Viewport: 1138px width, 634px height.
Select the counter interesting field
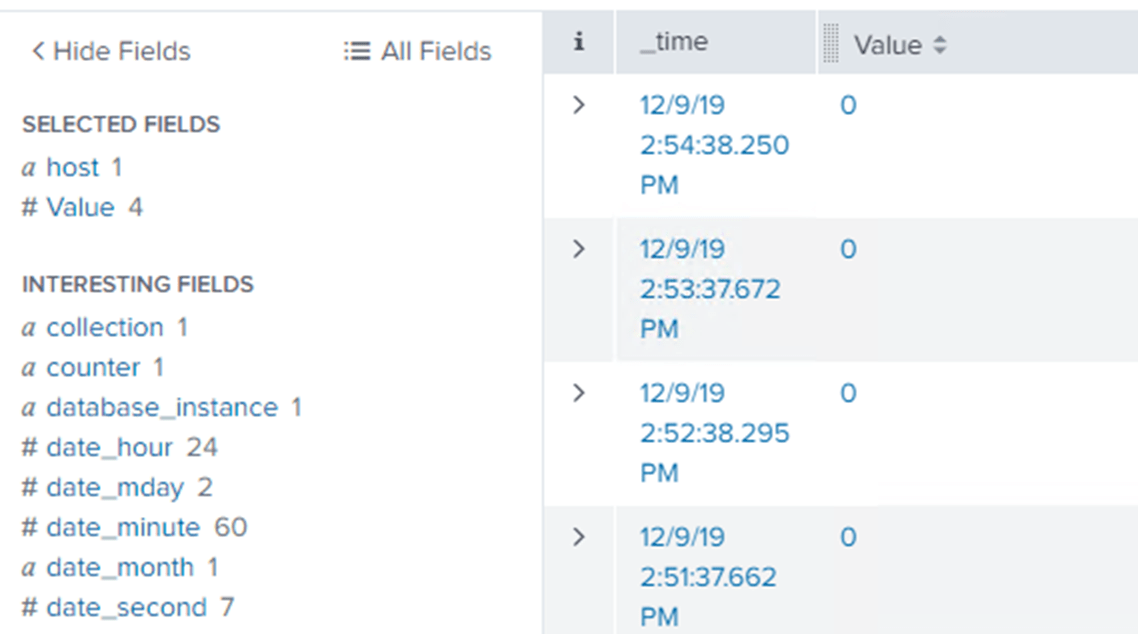point(92,367)
